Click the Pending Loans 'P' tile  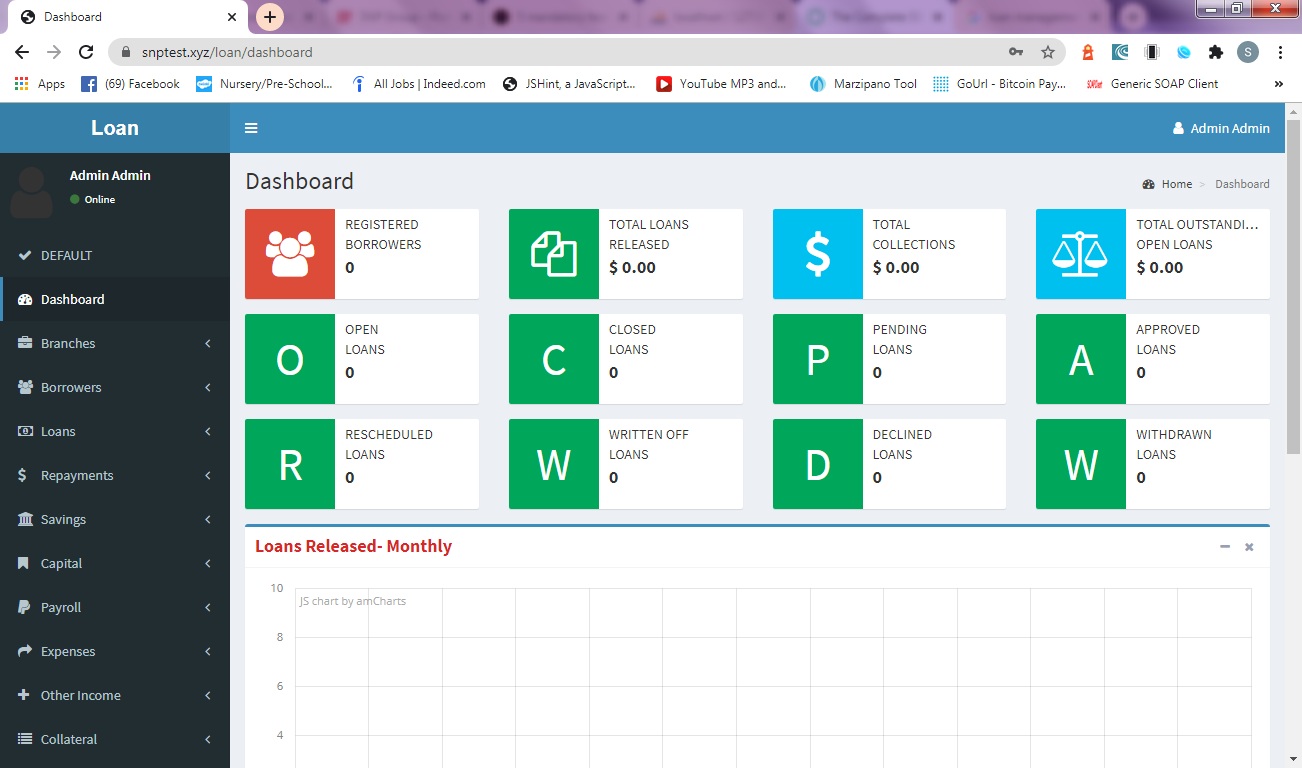click(817, 359)
